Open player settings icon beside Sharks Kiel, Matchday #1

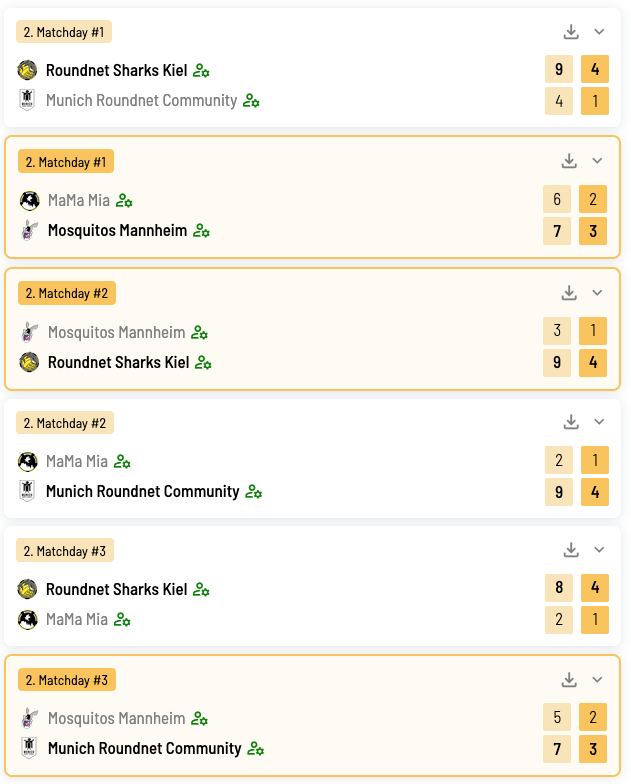click(201, 71)
